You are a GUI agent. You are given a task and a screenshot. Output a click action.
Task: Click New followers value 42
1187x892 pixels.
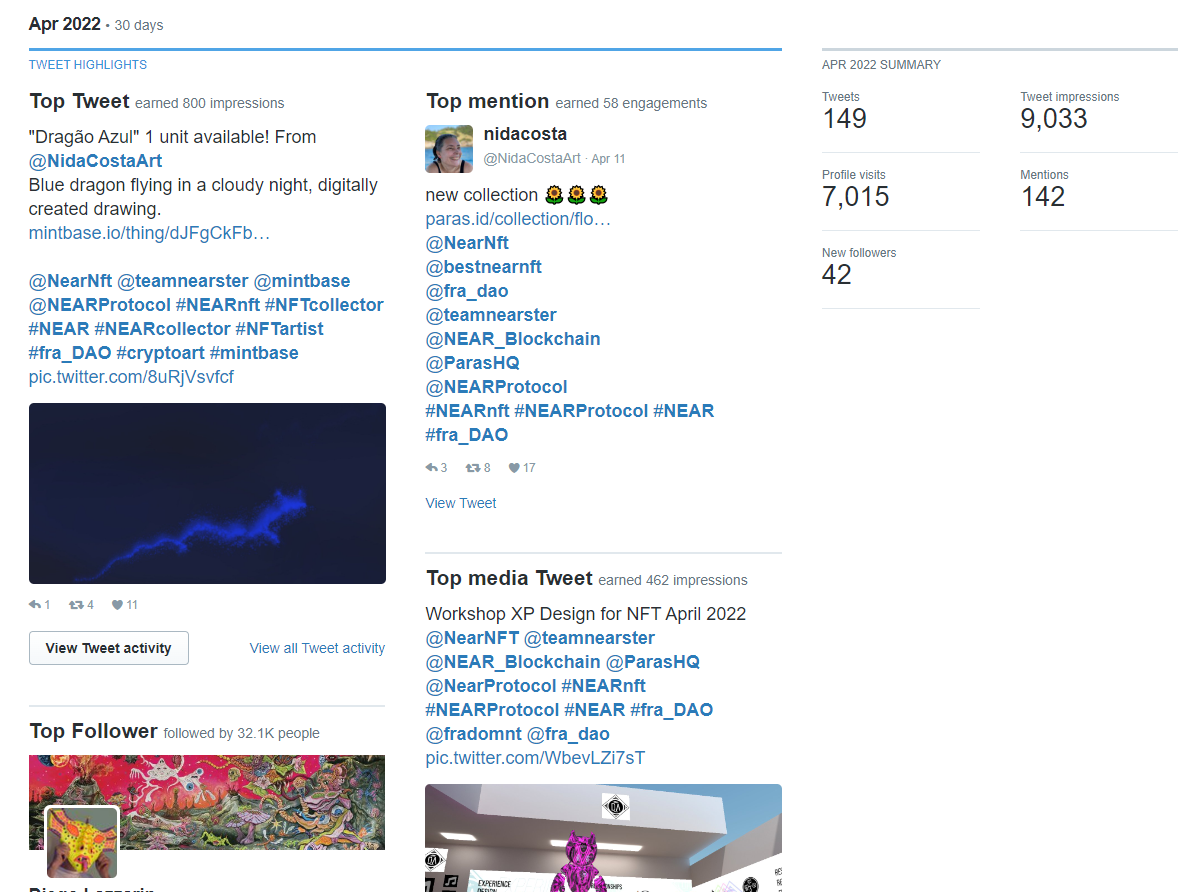[837, 275]
